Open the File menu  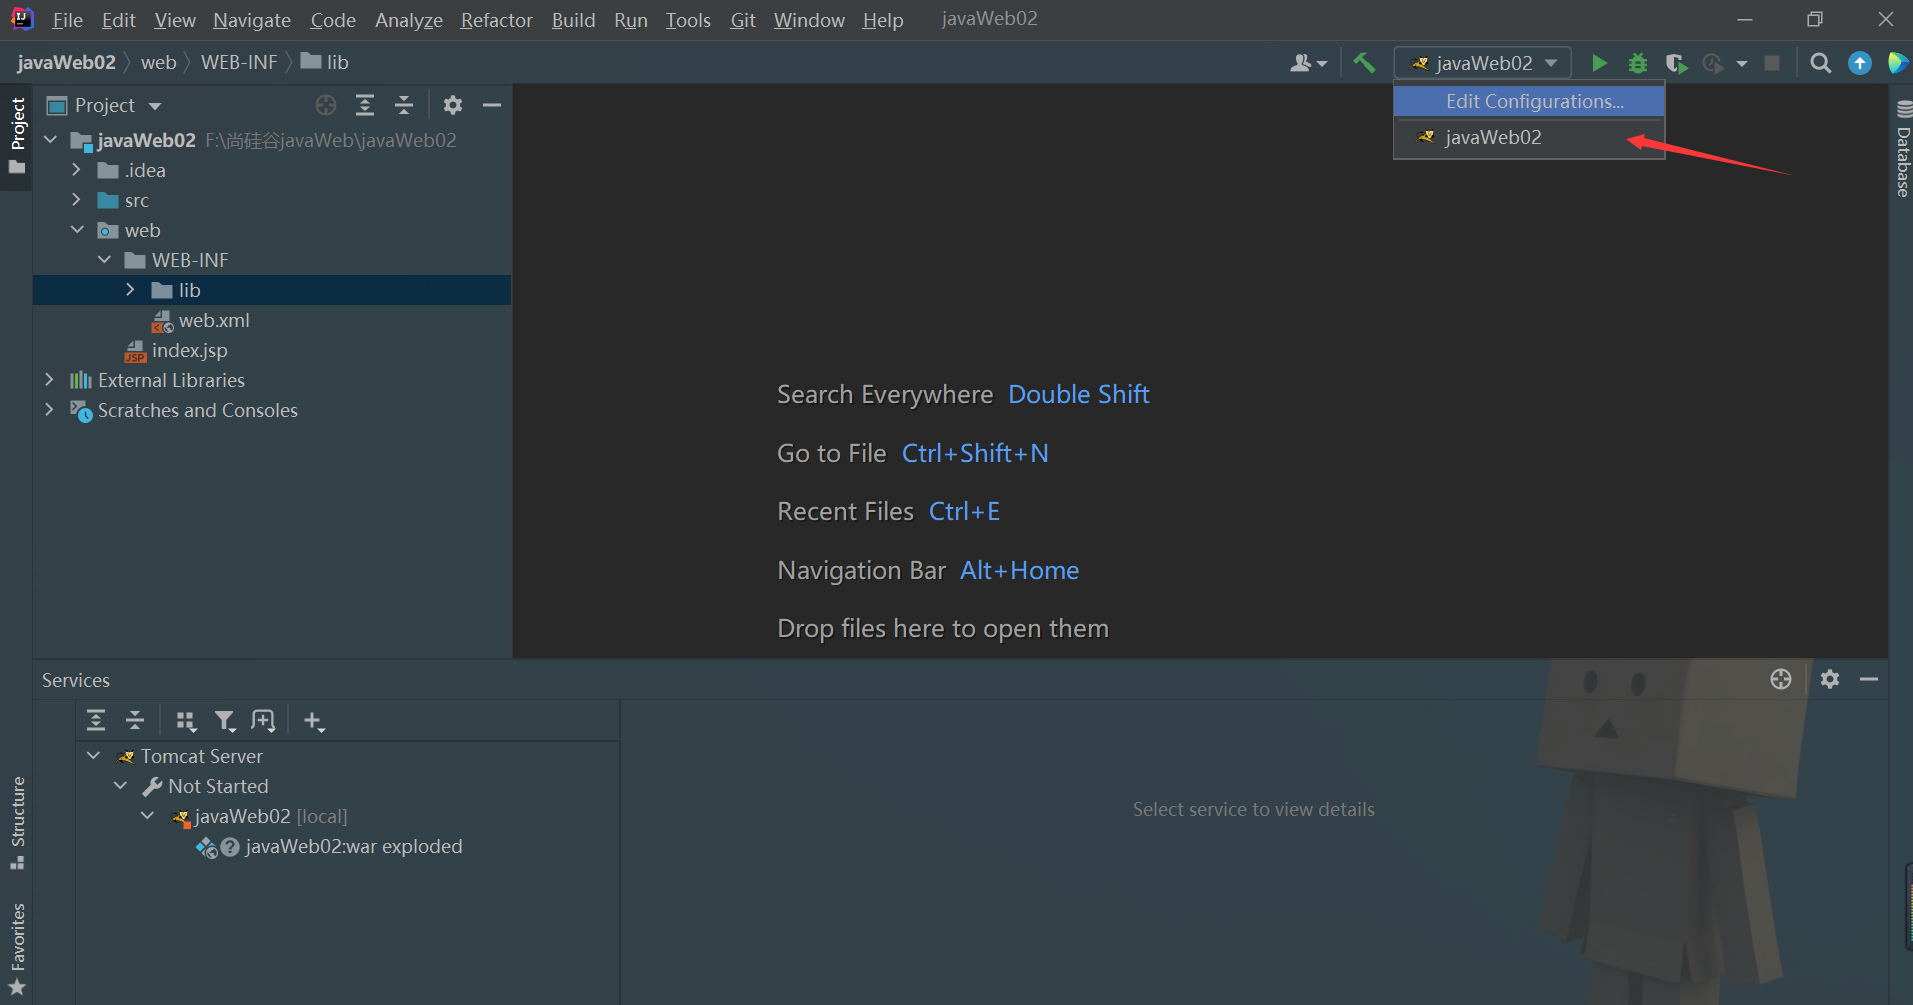[x=67, y=20]
